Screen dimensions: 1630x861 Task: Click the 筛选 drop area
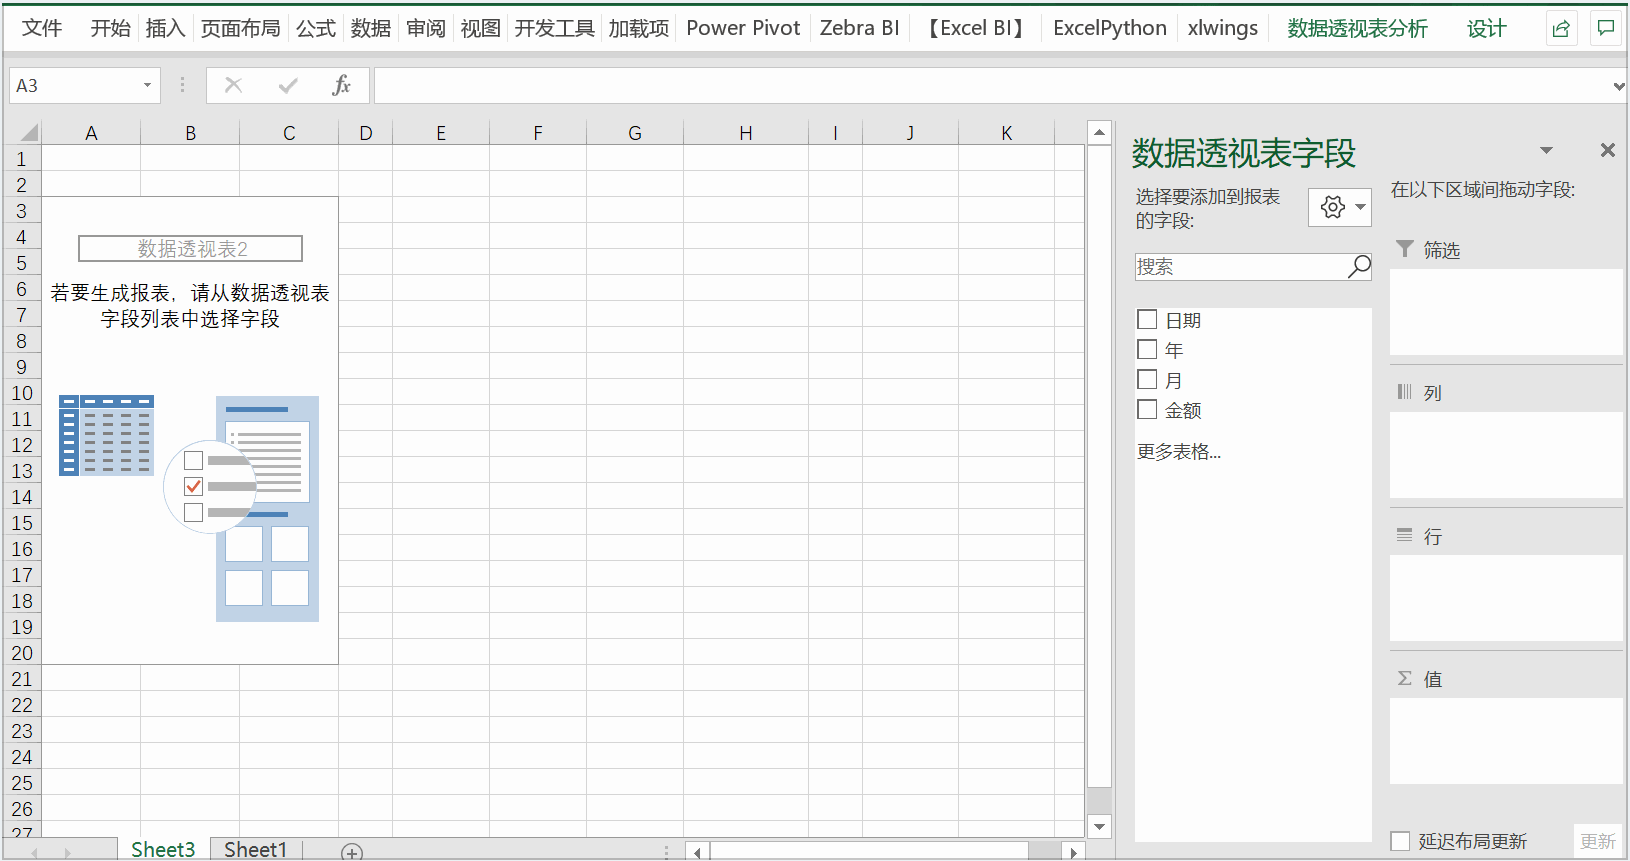[1506, 311]
